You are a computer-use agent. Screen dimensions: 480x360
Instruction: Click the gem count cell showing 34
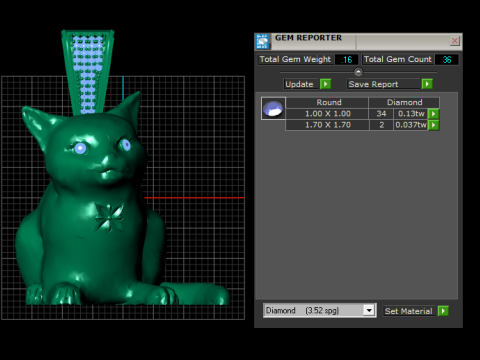click(x=381, y=114)
